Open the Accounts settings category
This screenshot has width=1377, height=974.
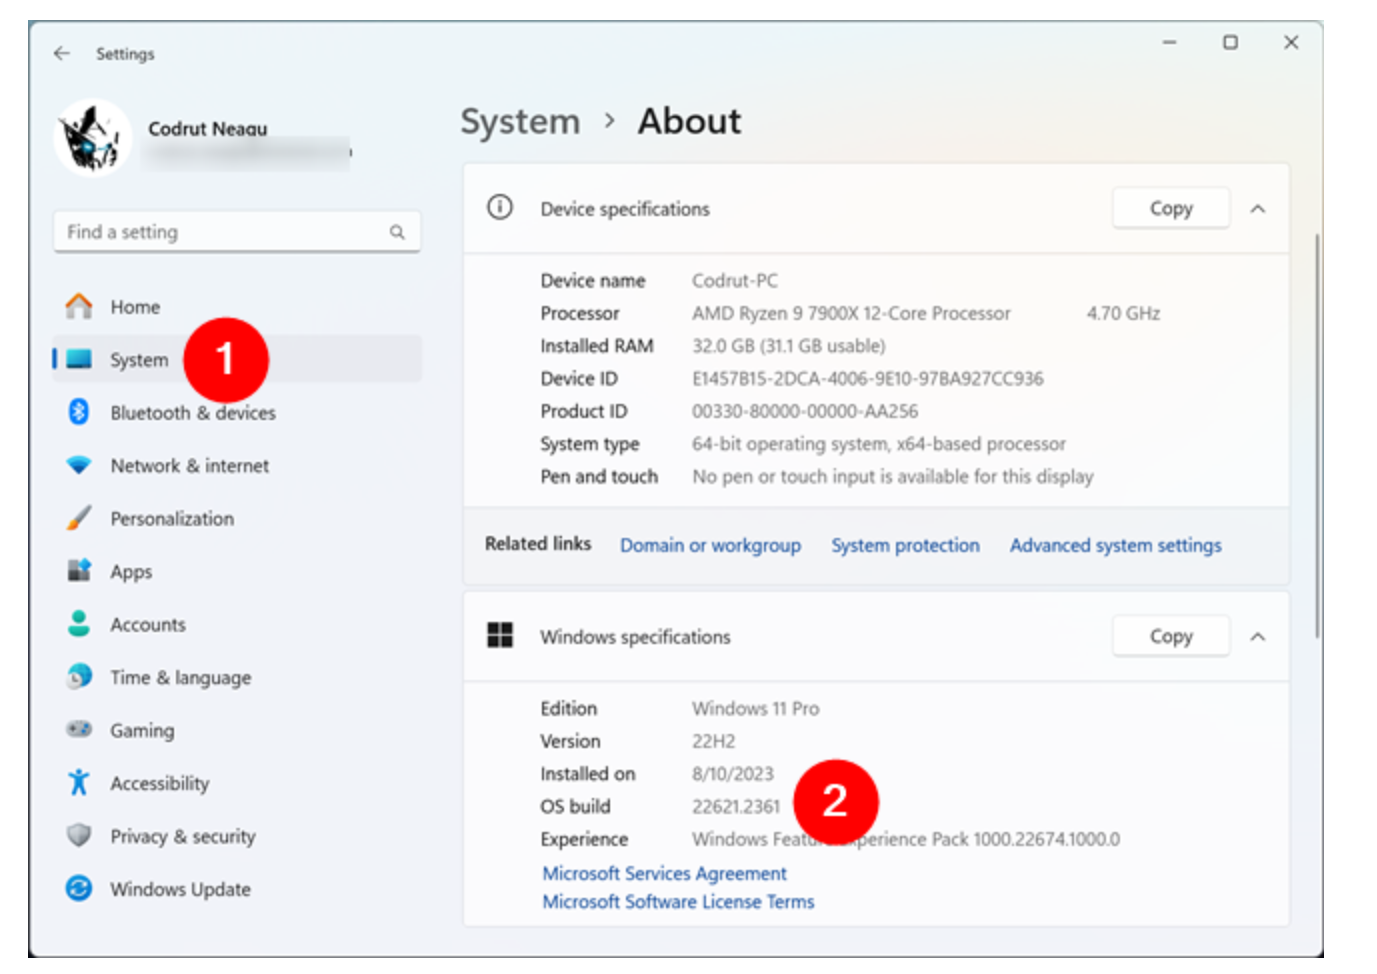click(237, 624)
